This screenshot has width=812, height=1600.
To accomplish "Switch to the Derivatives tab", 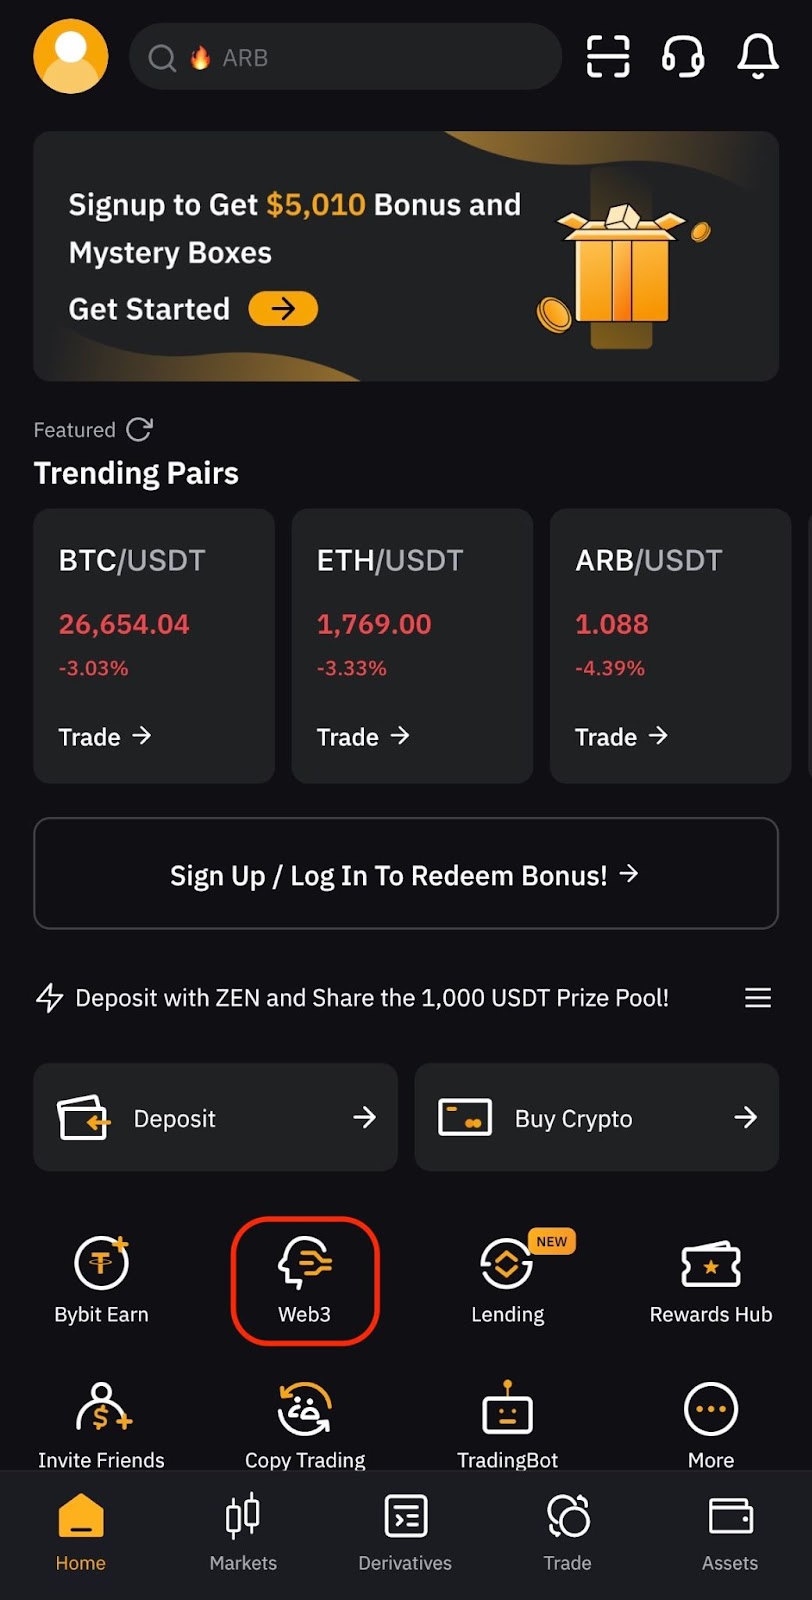I will pos(405,1532).
